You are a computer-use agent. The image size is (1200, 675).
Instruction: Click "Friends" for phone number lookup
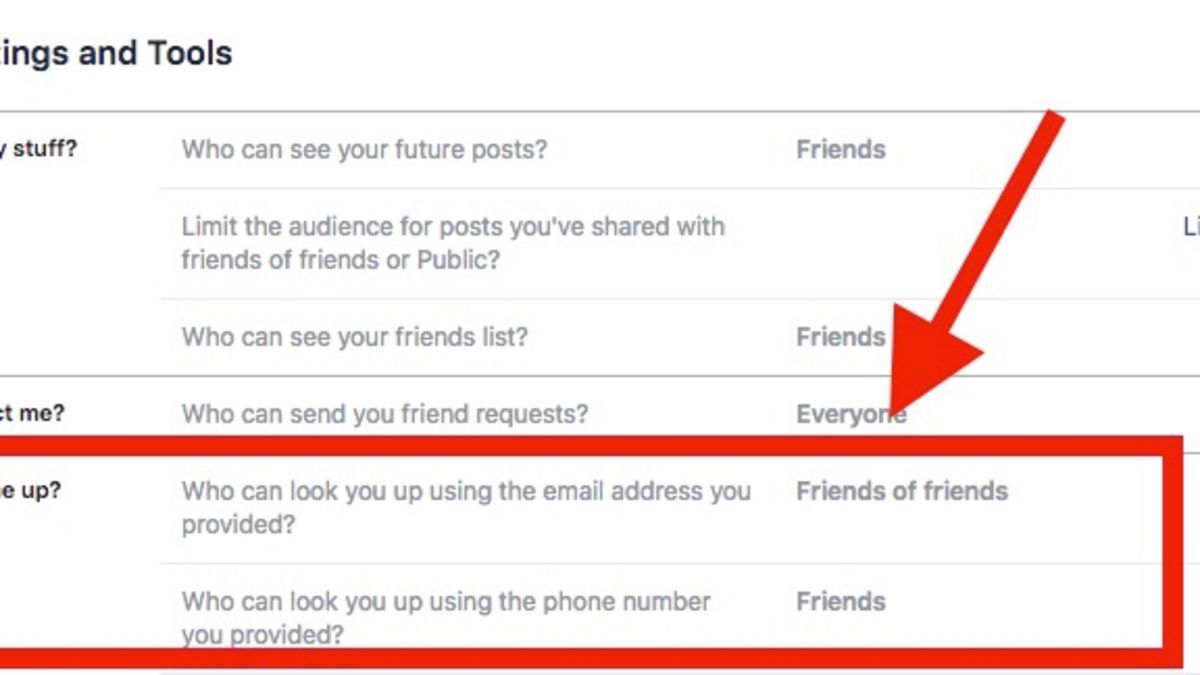tap(841, 602)
